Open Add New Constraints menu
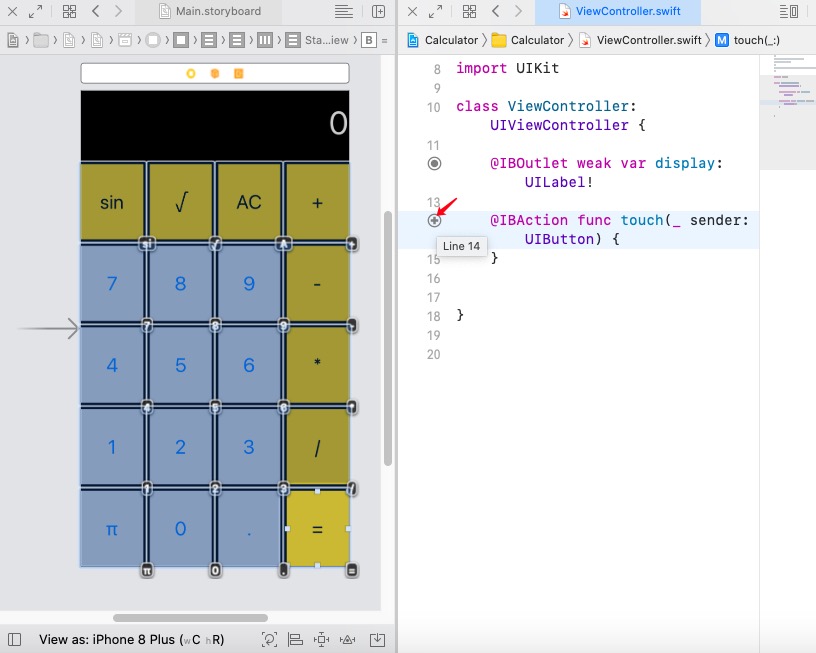Image resolution: width=816 pixels, height=653 pixels. pyautogui.click(x=321, y=639)
